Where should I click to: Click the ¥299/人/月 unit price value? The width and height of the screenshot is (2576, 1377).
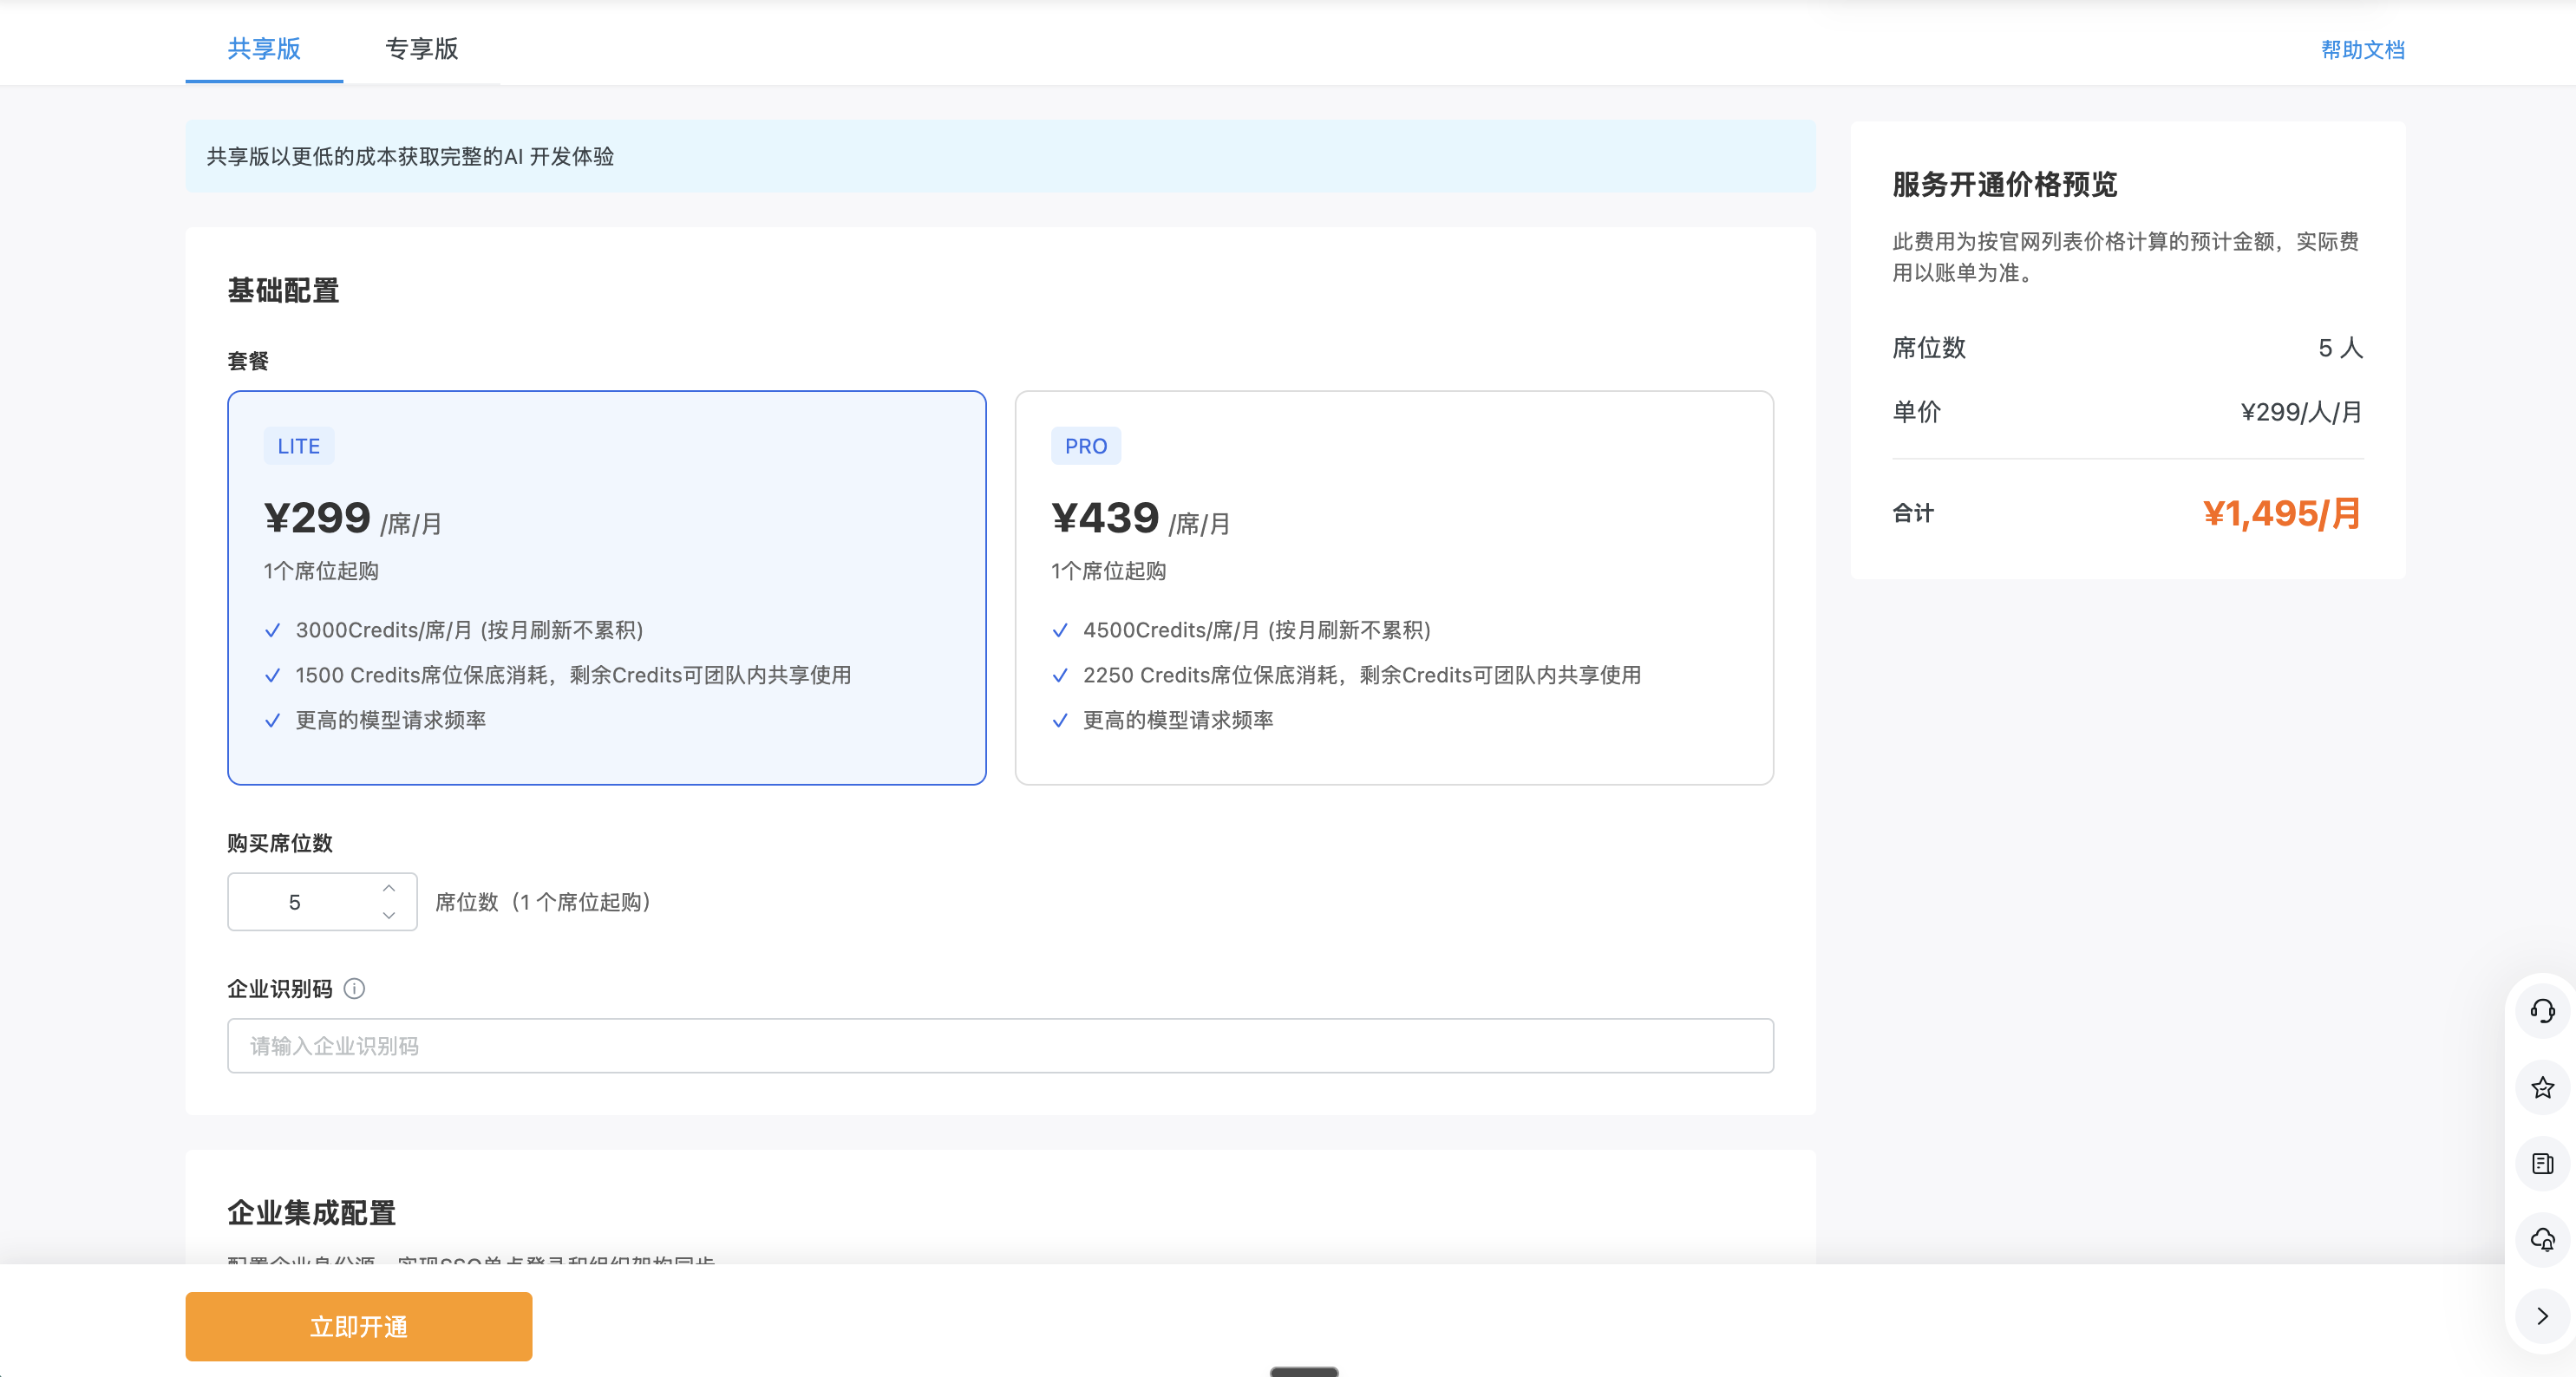click(x=2301, y=412)
